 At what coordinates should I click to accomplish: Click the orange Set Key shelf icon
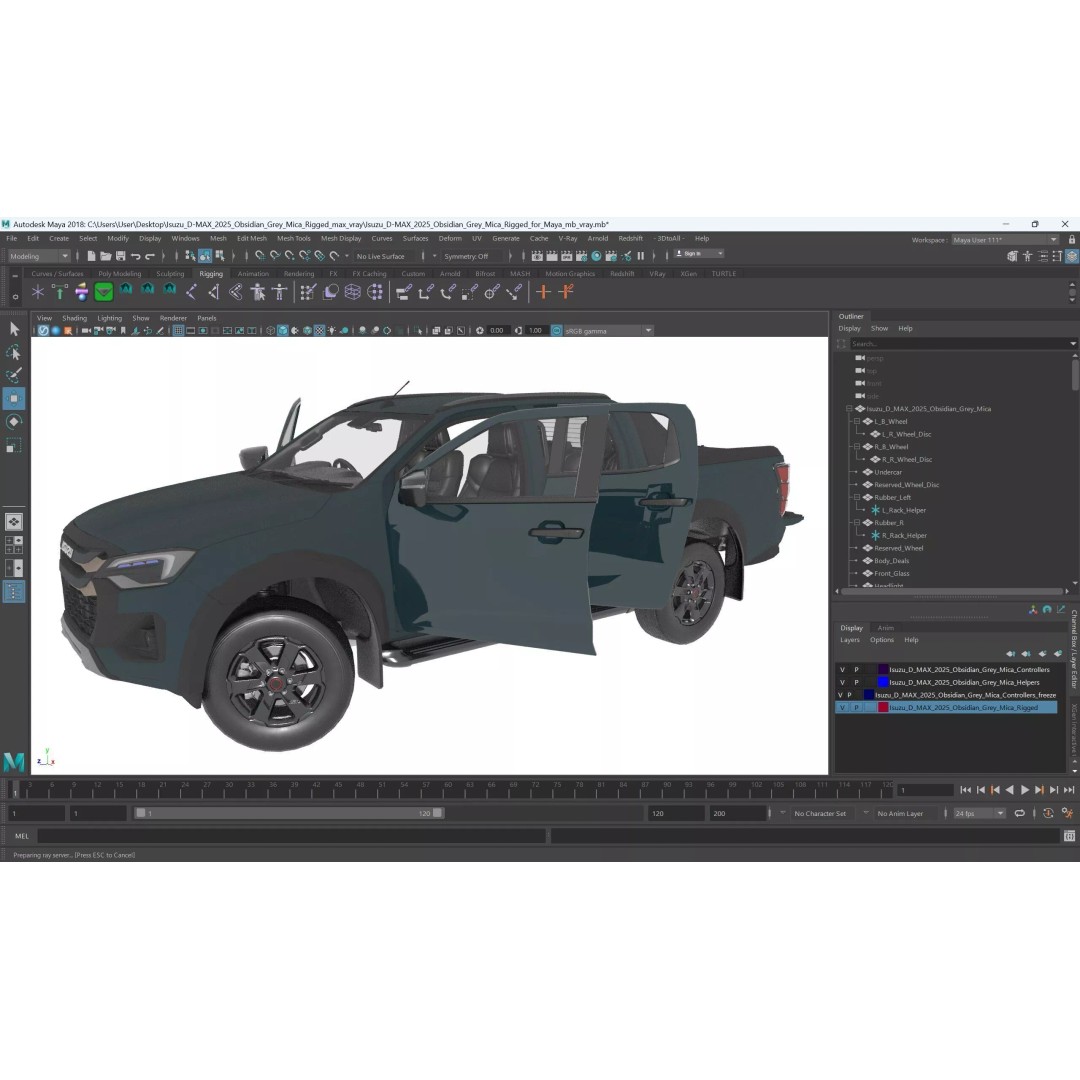coord(543,292)
